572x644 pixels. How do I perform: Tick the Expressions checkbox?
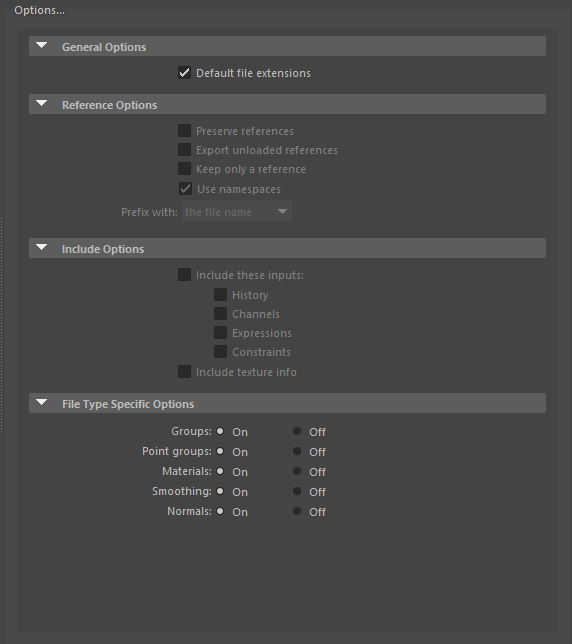(221, 333)
